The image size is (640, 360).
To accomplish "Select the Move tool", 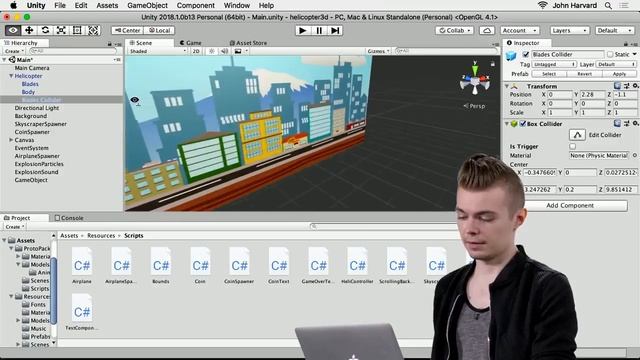I will point(29,30).
